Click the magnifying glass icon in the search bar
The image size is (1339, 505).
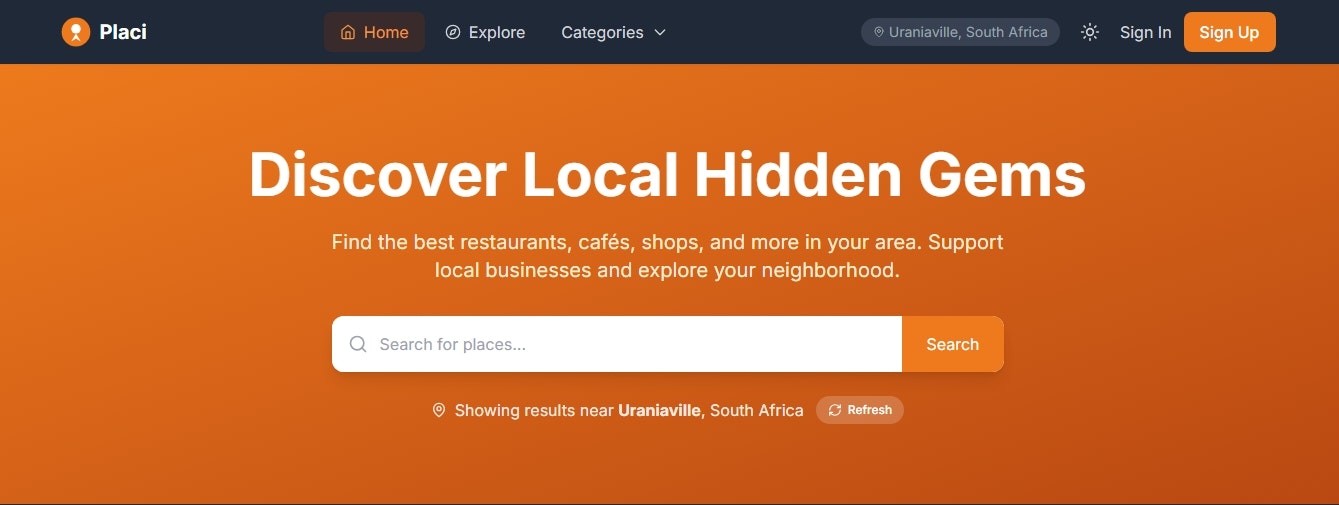click(x=358, y=344)
